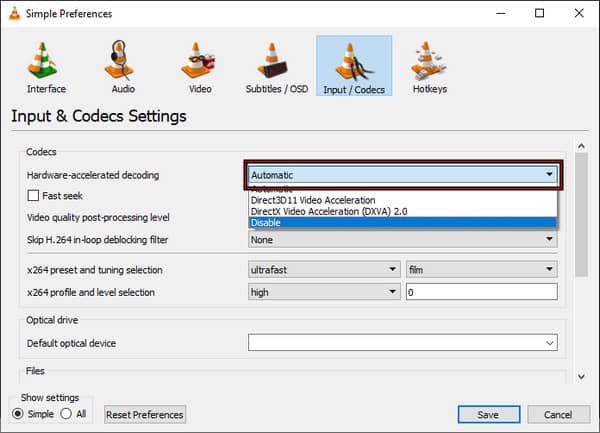This screenshot has width=600, height=433.
Task: Enable the Fast seek checkbox
Action: pos(33,195)
